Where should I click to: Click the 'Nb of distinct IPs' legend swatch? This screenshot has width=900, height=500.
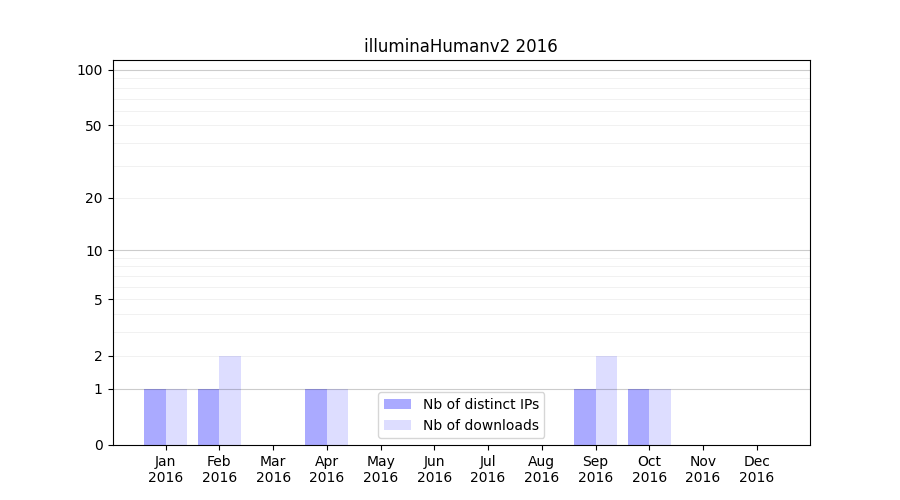(397, 404)
